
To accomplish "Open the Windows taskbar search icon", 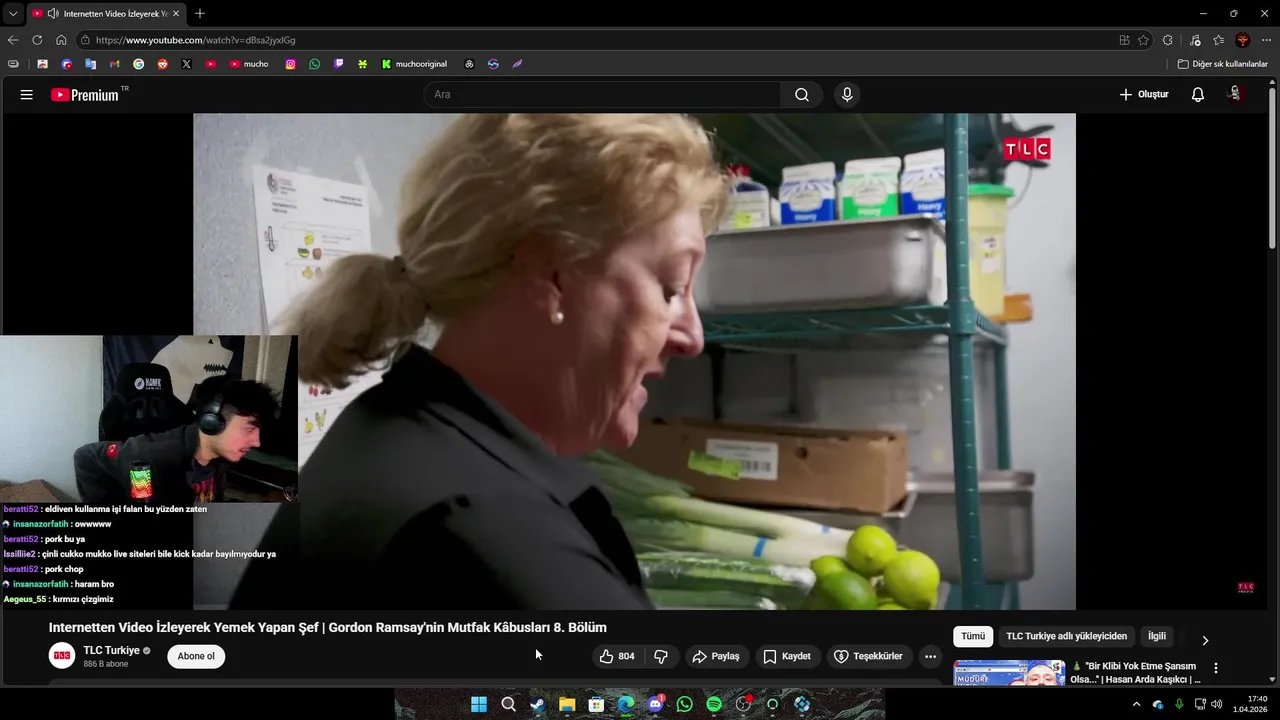I will coord(508,704).
